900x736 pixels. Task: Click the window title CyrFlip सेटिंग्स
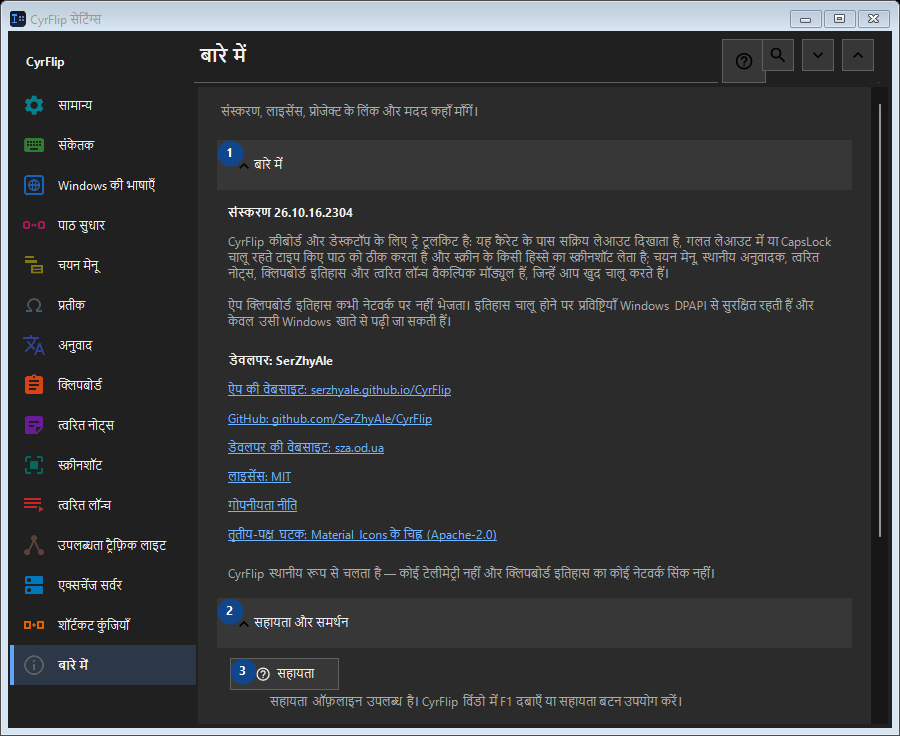(65, 20)
